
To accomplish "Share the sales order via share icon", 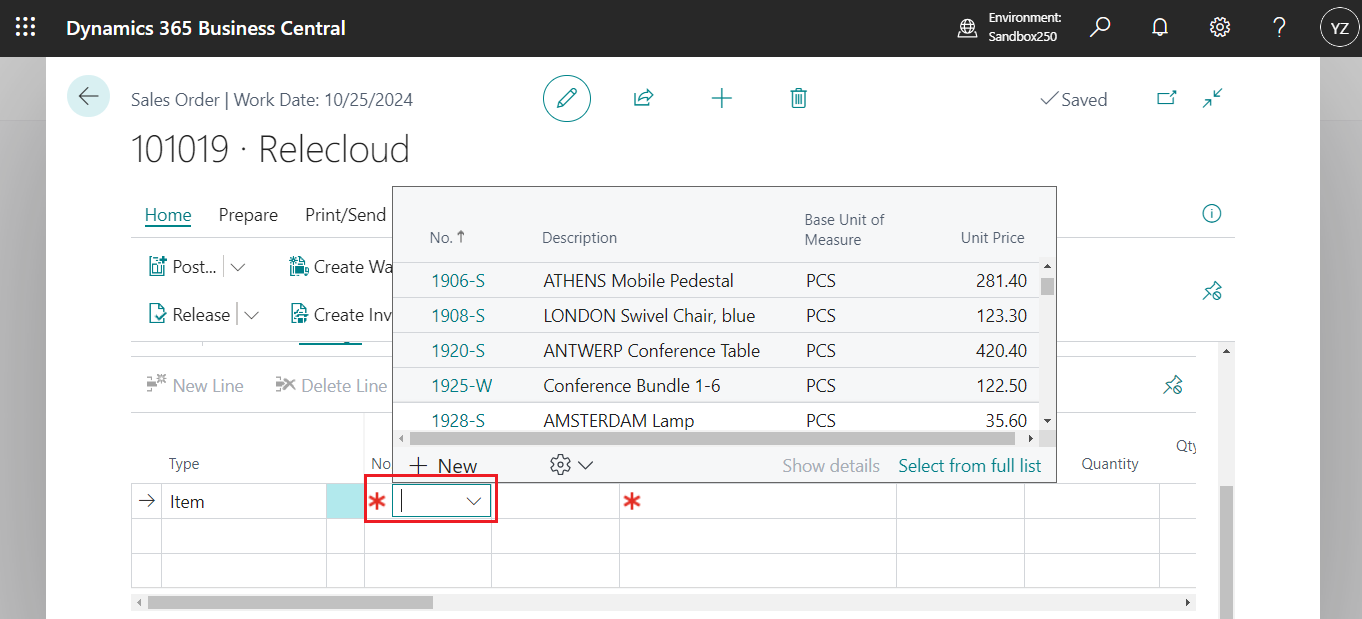I will click(643, 97).
